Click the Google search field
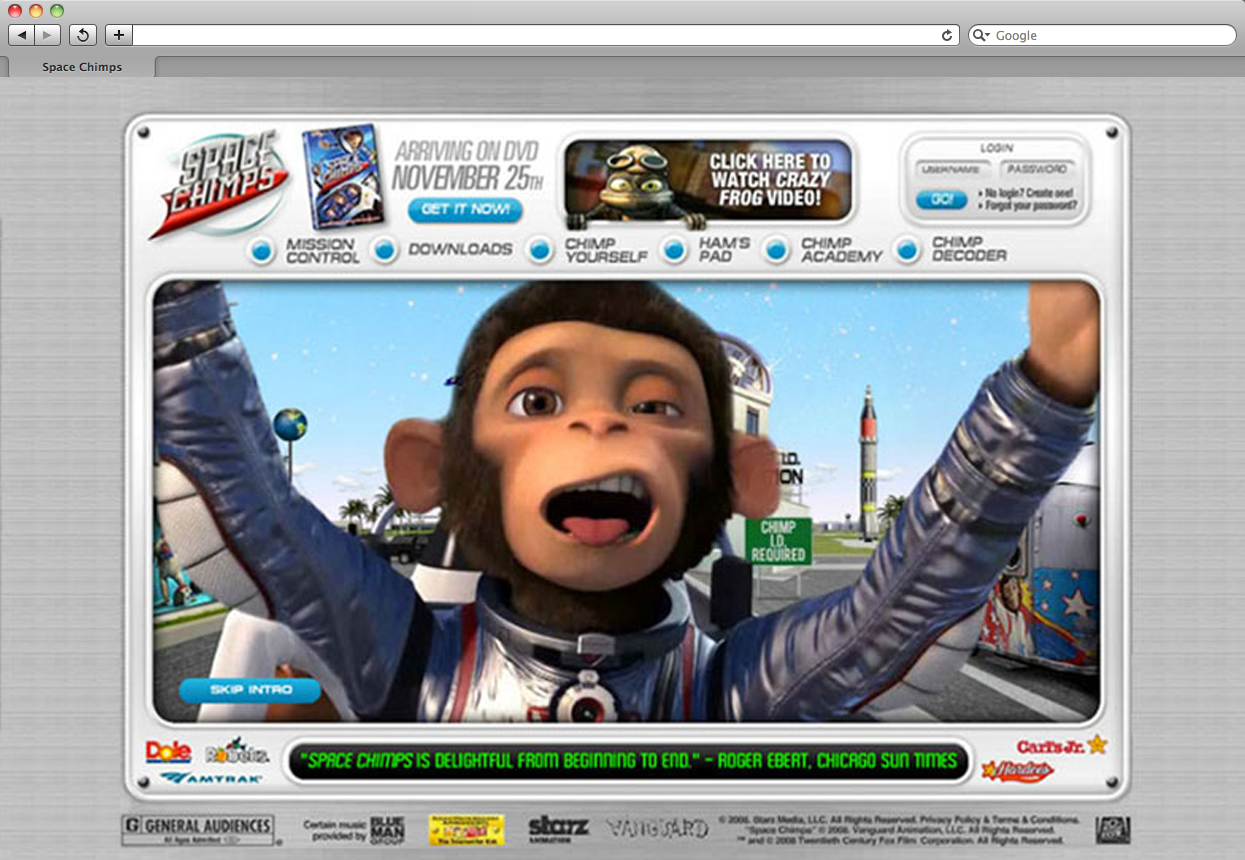The image size is (1245, 860). pyautogui.click(x=1102, y=35)
